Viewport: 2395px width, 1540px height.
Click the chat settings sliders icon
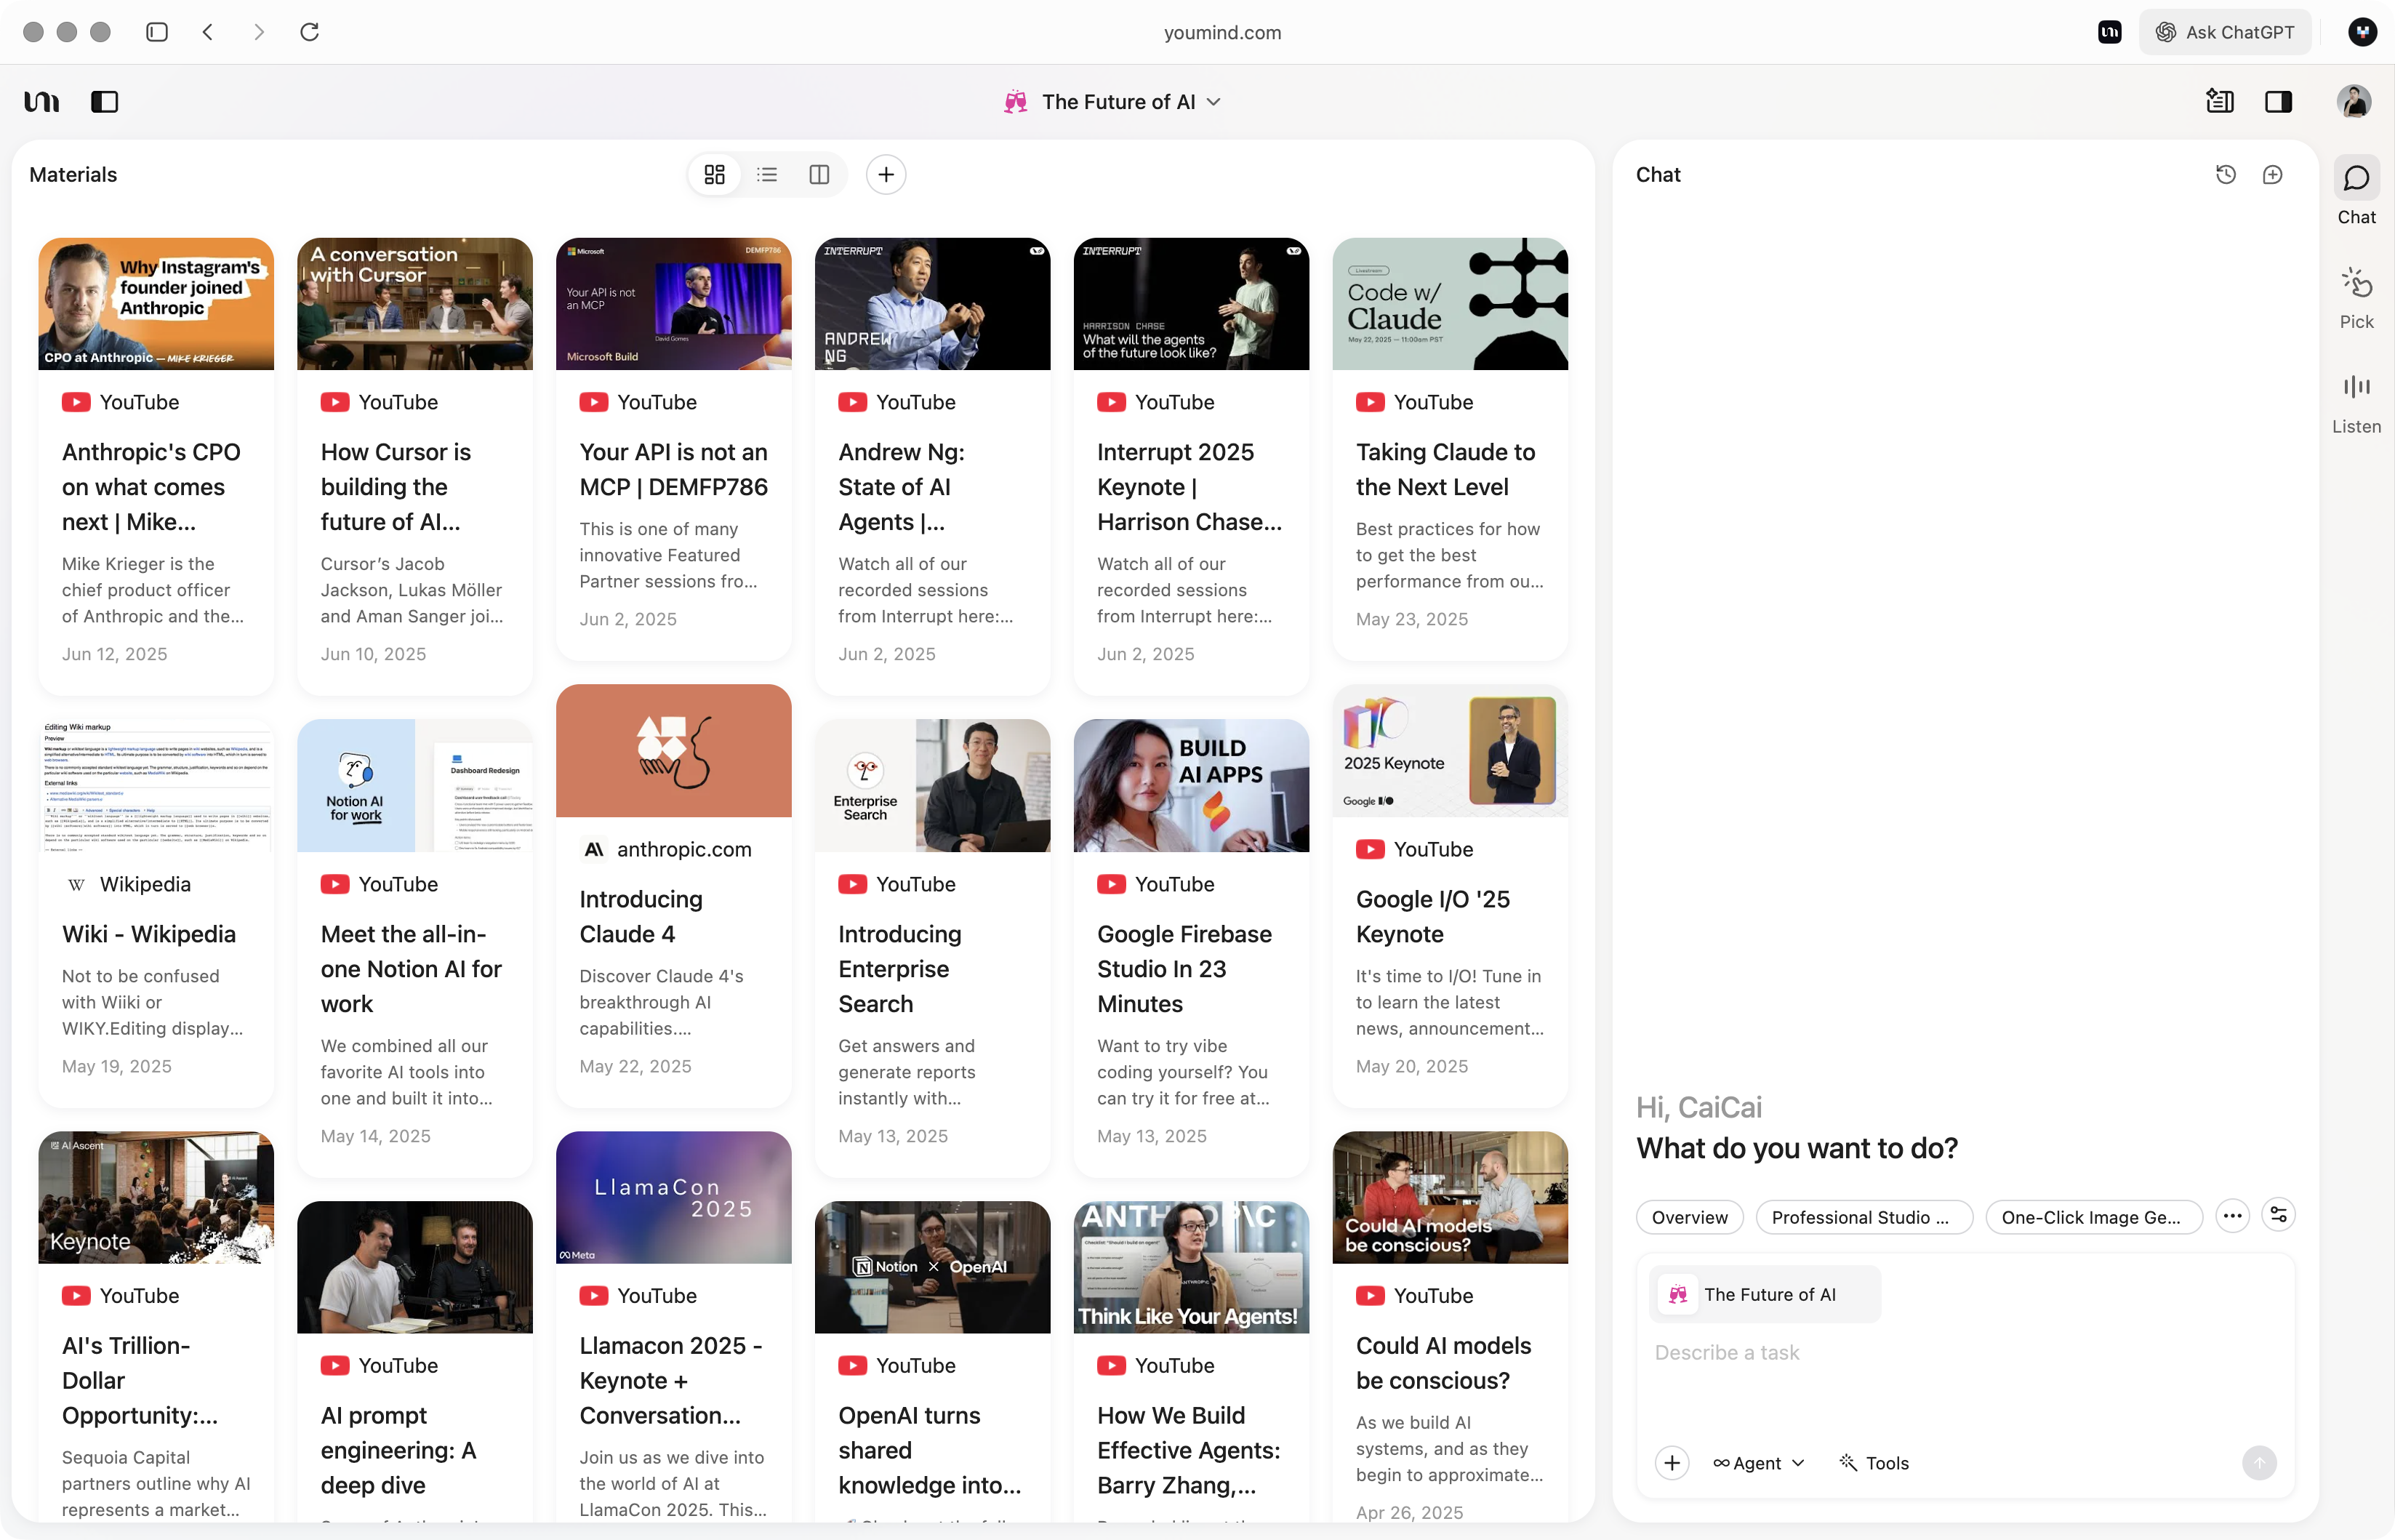(2278, 1215)
